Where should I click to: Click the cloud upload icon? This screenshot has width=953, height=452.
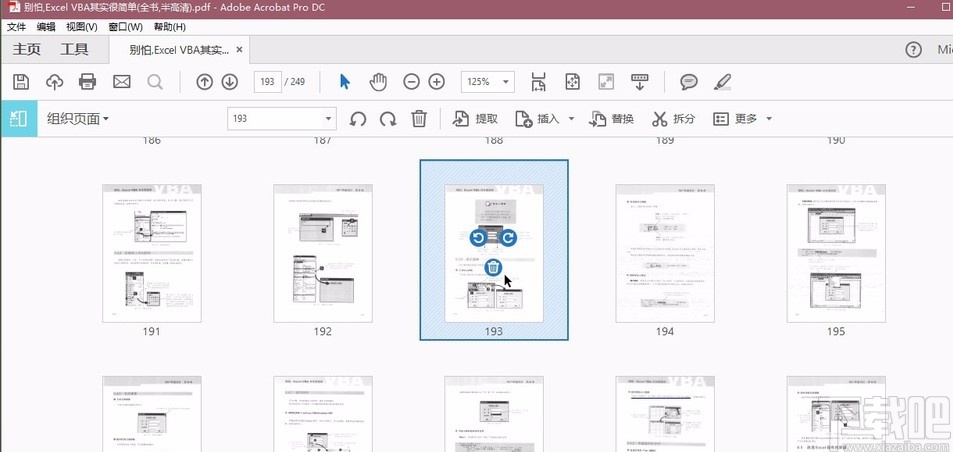point(55,81)
